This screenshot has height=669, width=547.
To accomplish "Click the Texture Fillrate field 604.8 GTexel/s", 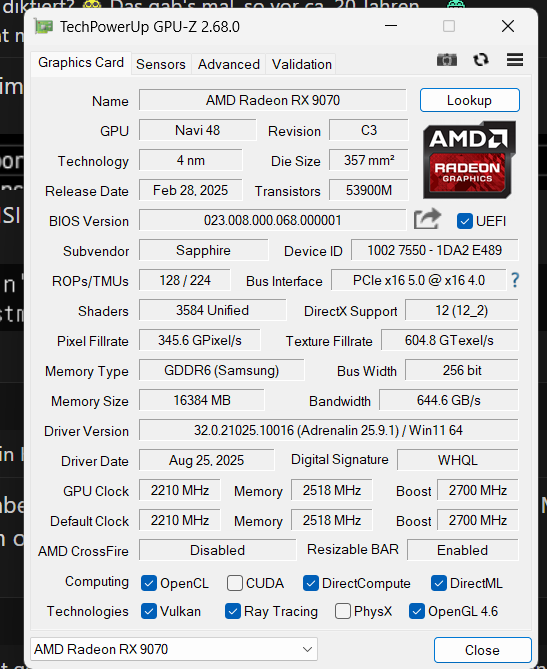I will point(450,340).
